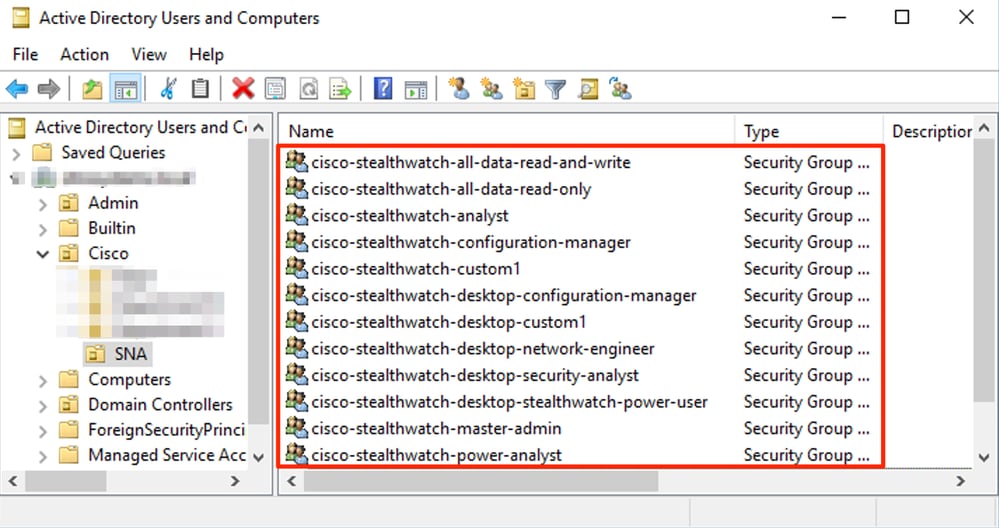Click list pane scroll left arrow
This screenshot has width=999, height=528.
pyautogui.click(x=292, y=482)
